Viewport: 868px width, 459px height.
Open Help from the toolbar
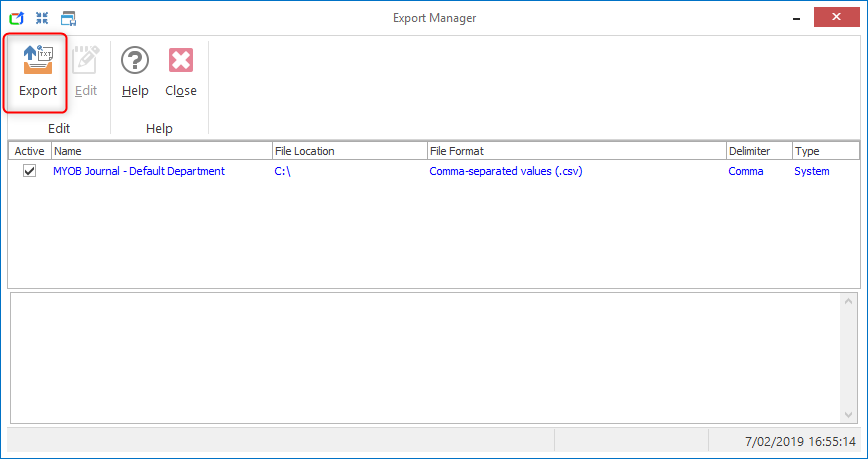(x=135, y=72)
